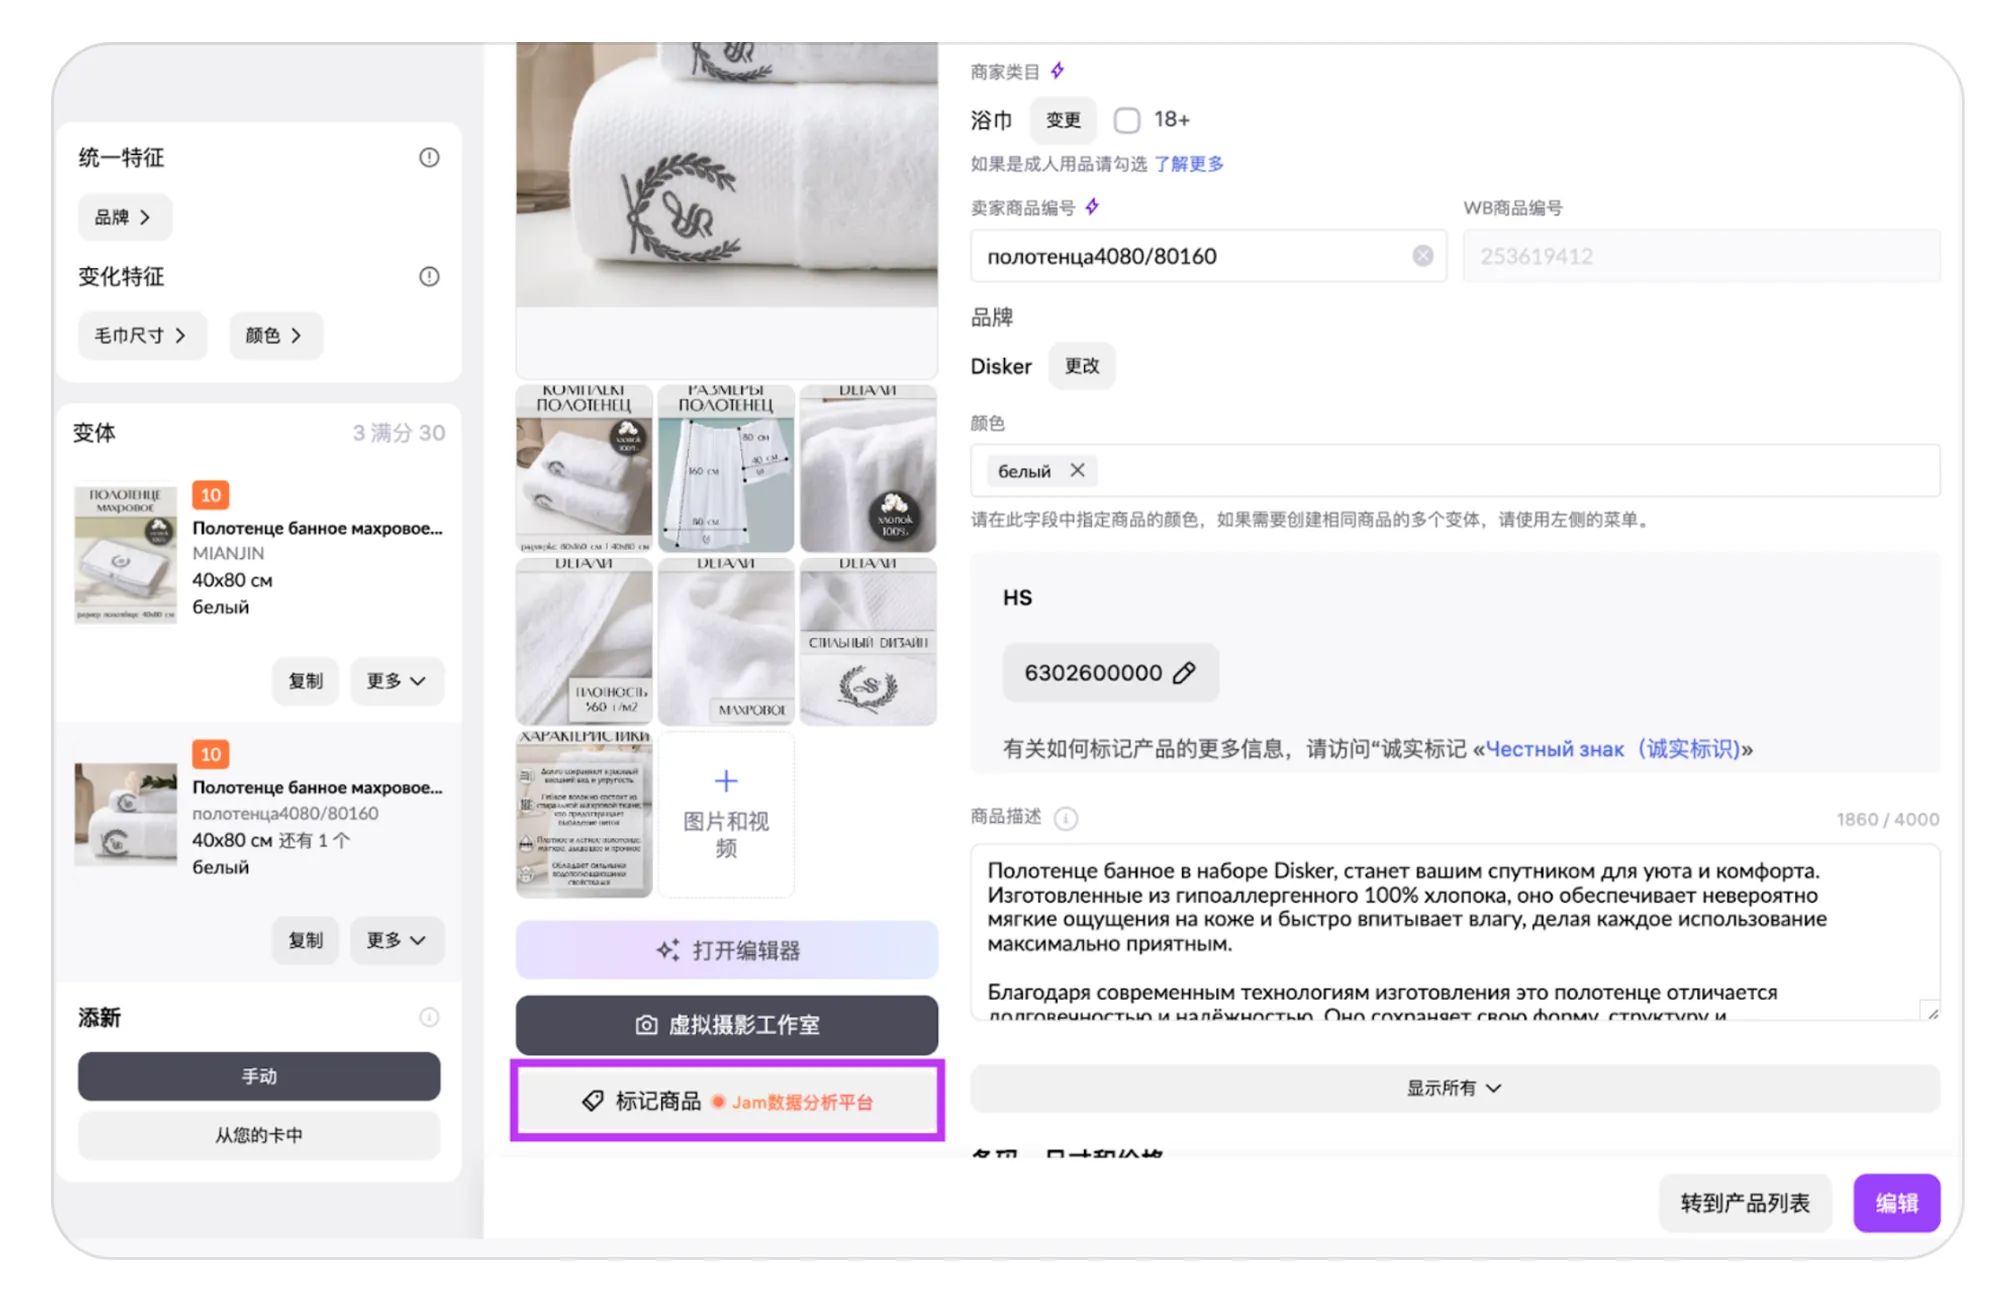Click the info icon beside 变化特征
Viewport: 2016px width, 1302px height.
tap(429, 276)
